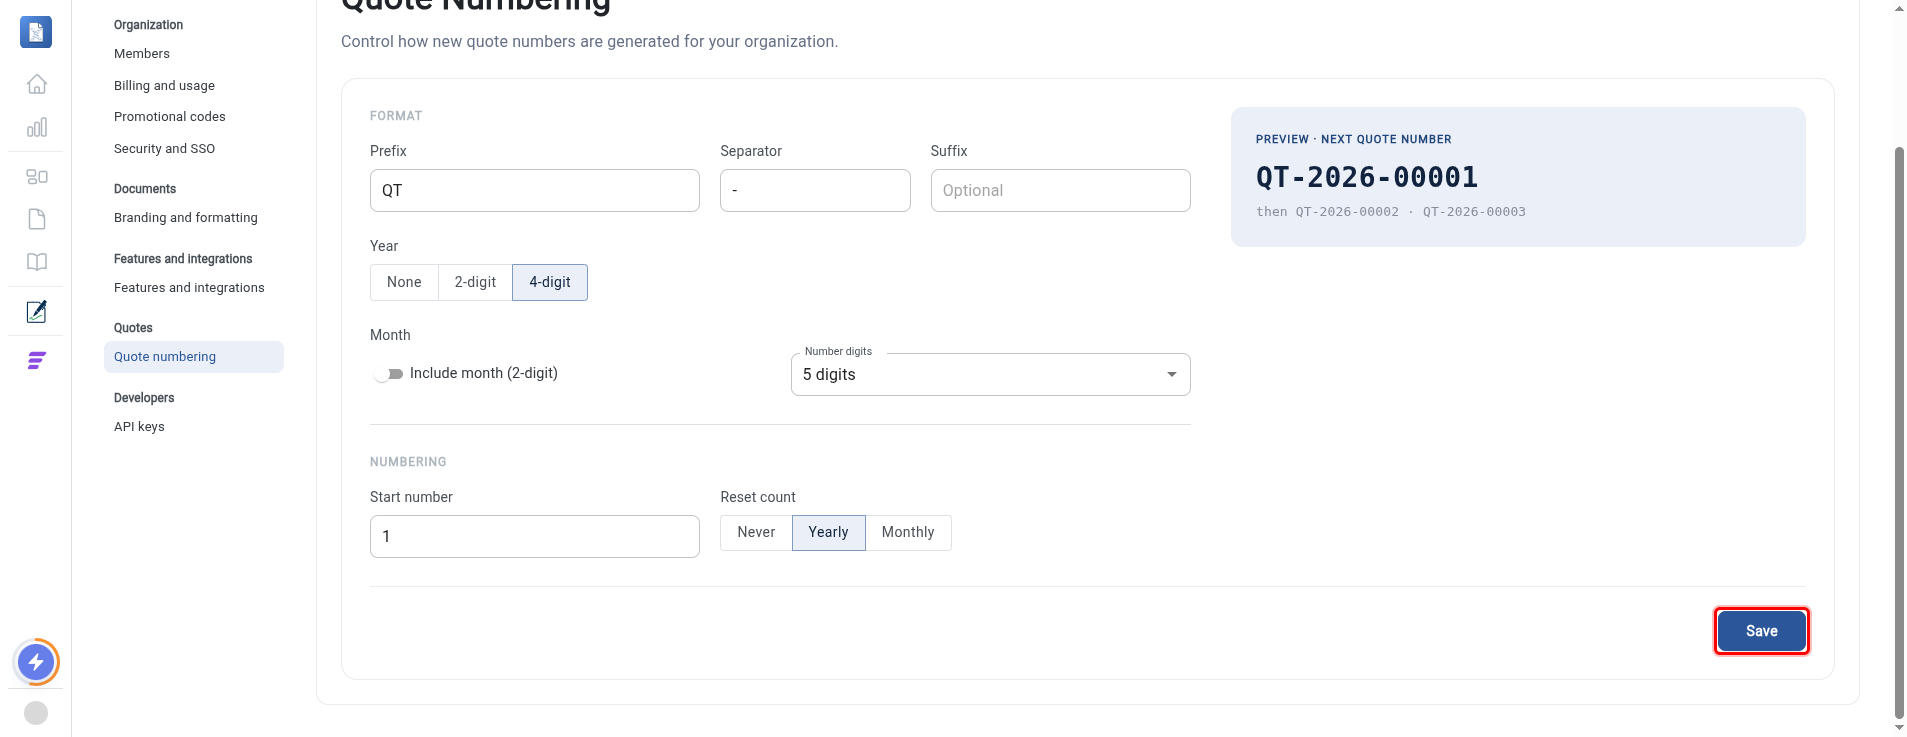
Task: Select None for Year format
Action: (x=404, y=282)
